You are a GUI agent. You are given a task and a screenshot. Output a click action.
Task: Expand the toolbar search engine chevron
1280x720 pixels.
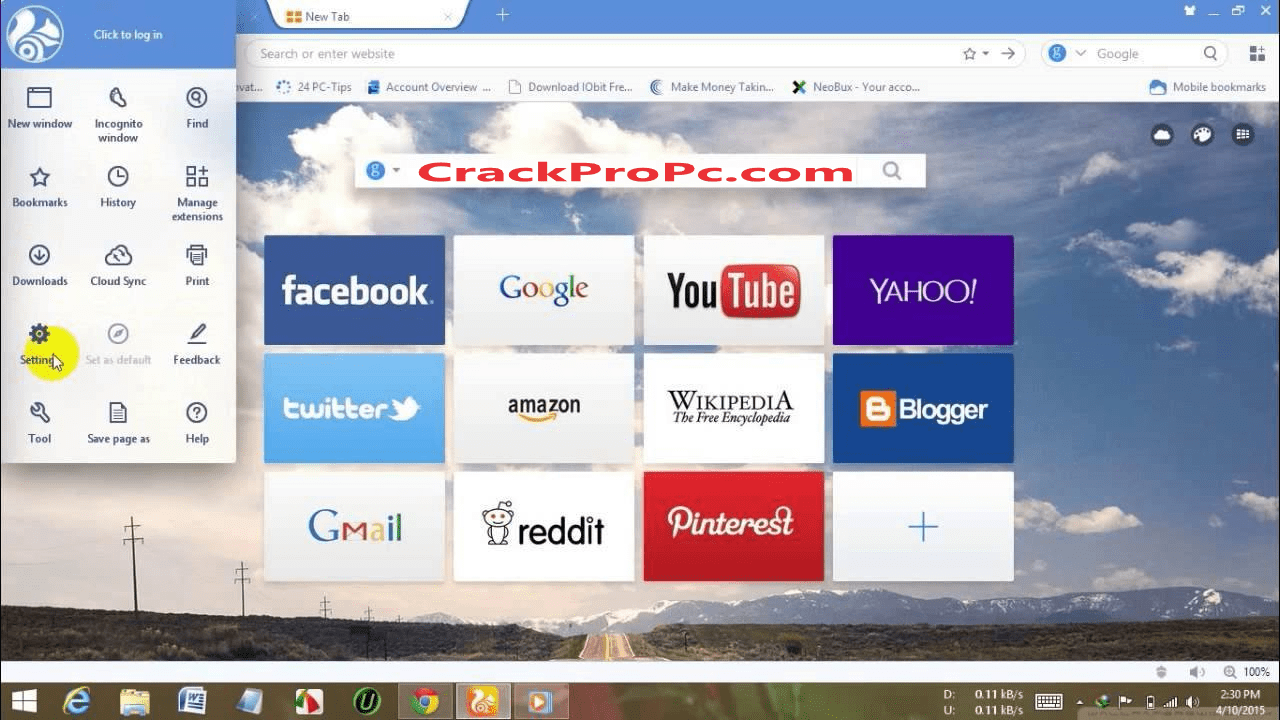tap(1081, 54)
